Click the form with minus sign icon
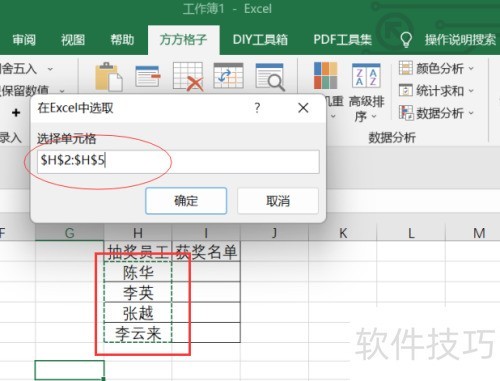This screenshot has width=500, height=381. [x=148, y=77]
